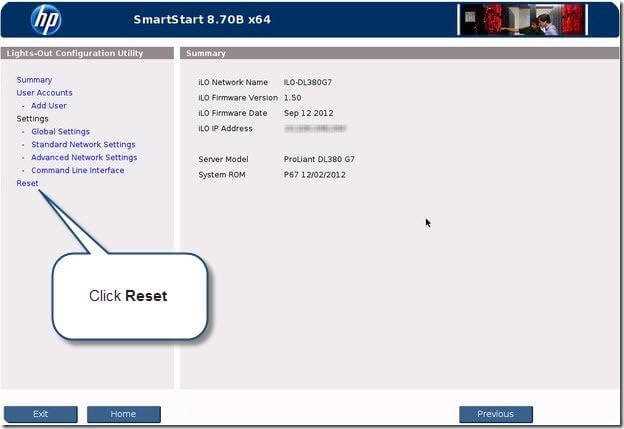
Task: Open the Summary link in sidebar
Action: (34, 80)
